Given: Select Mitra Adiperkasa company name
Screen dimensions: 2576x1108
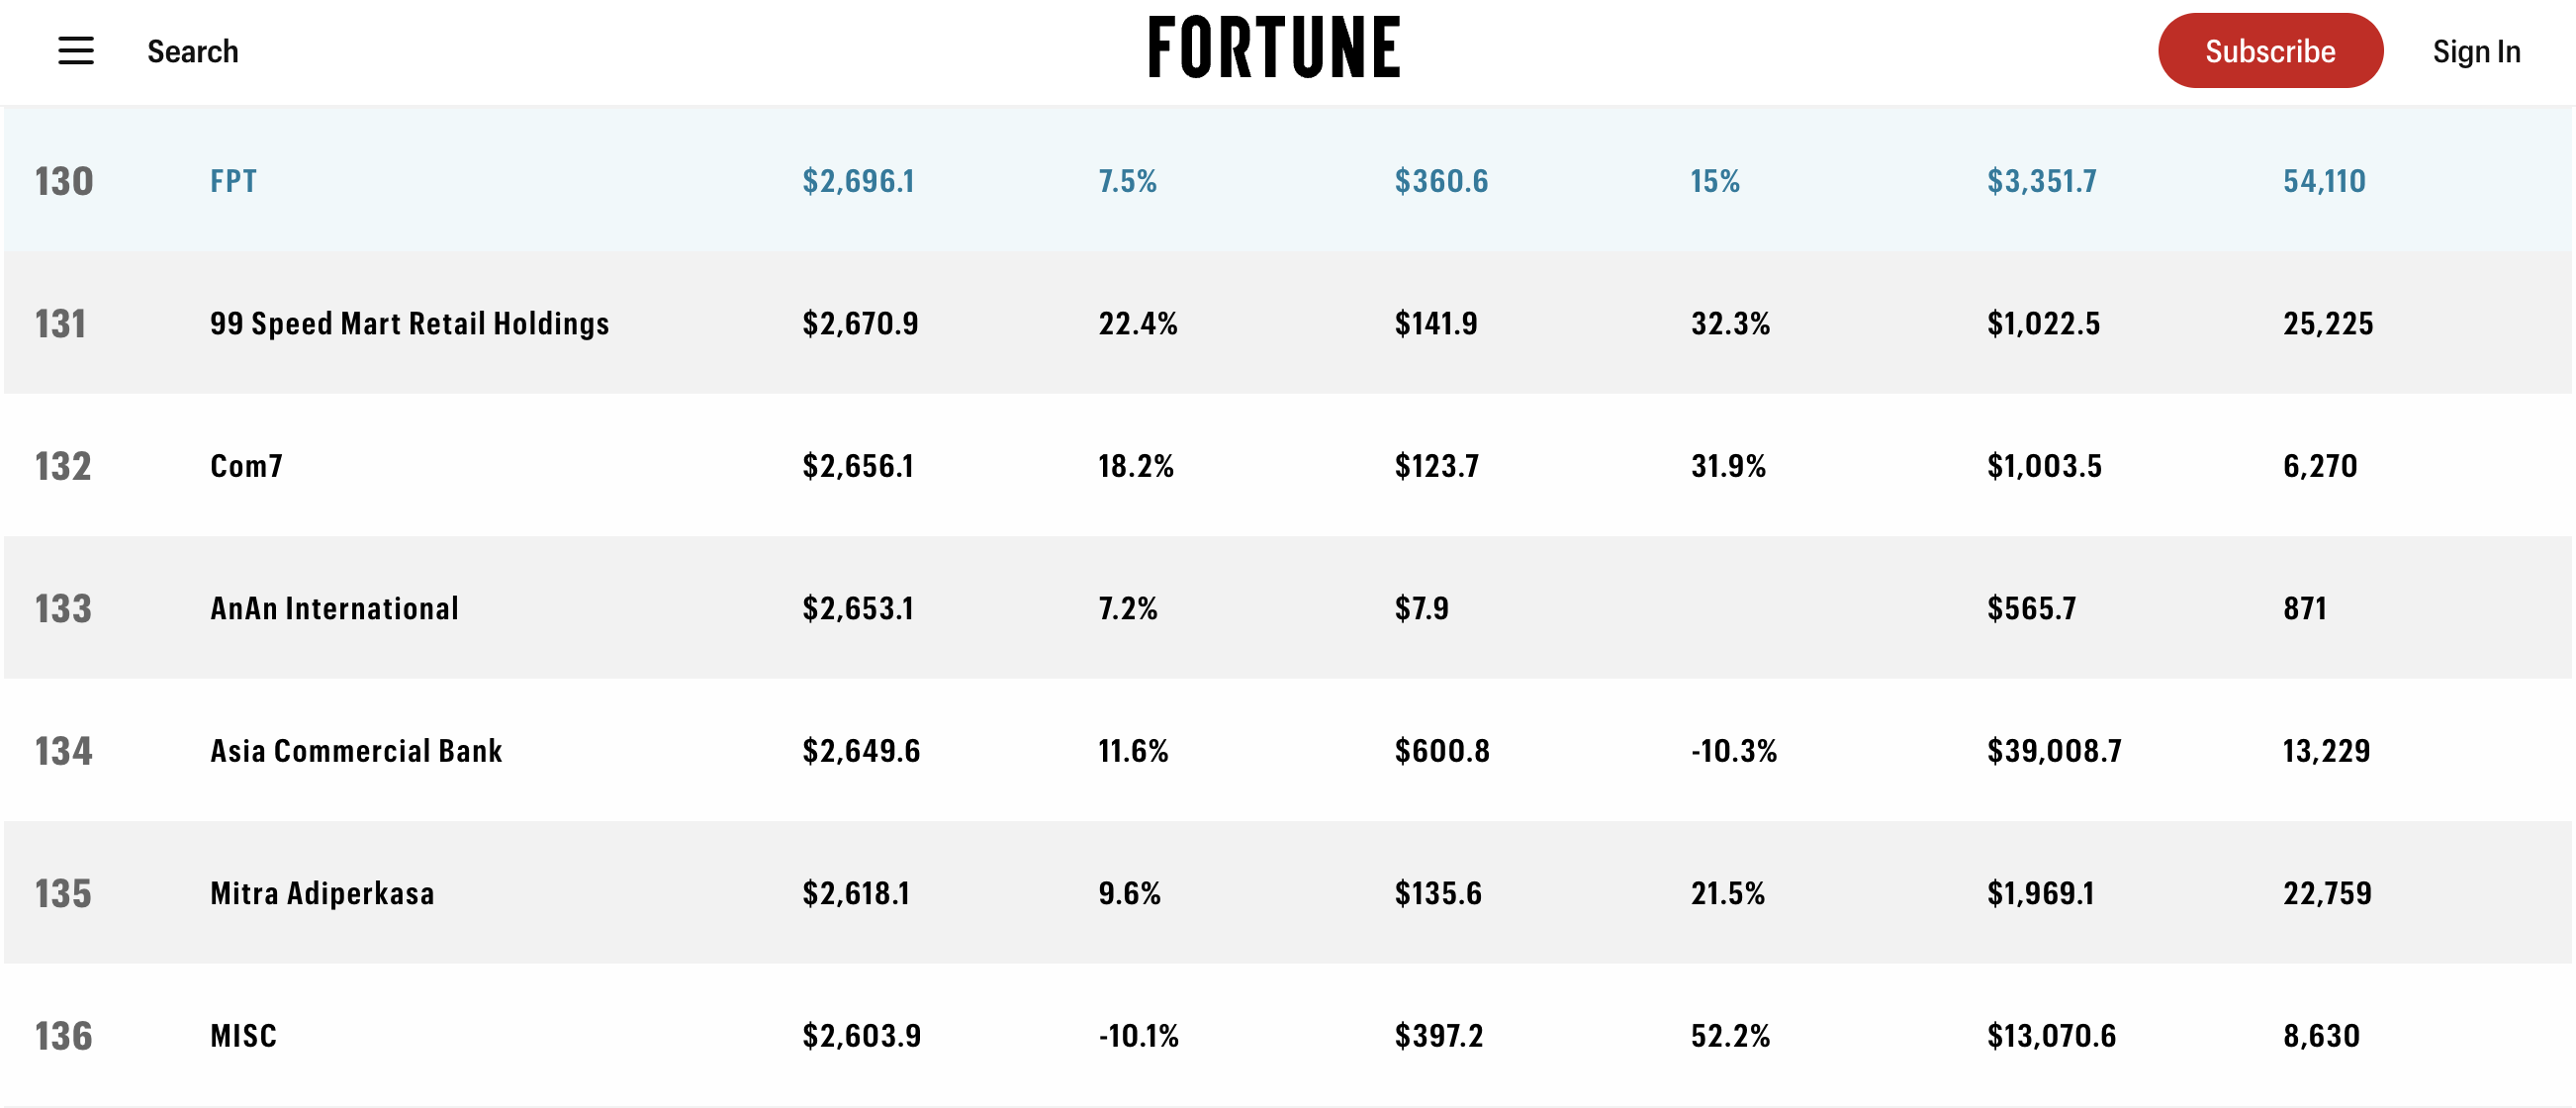Looking at the screenshot, I should pos(322,893).
